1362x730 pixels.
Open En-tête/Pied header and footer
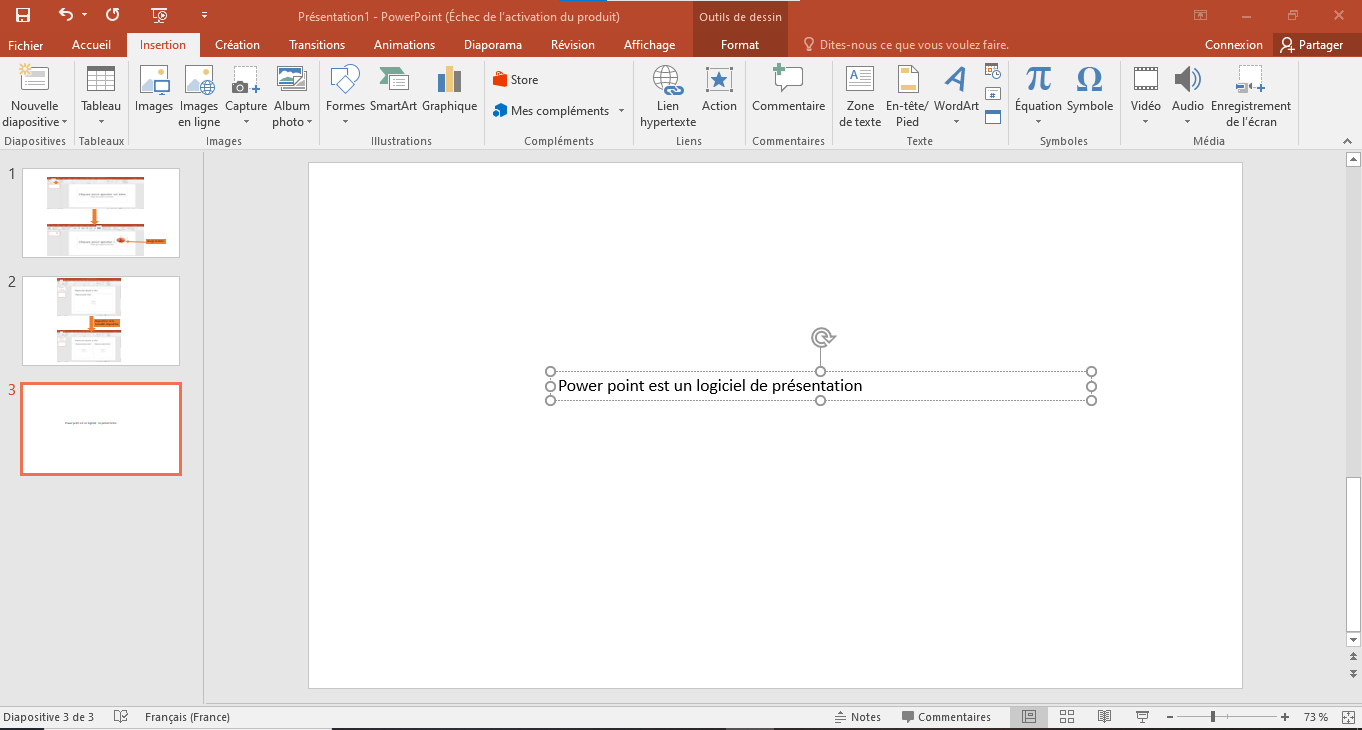point(907,96)
